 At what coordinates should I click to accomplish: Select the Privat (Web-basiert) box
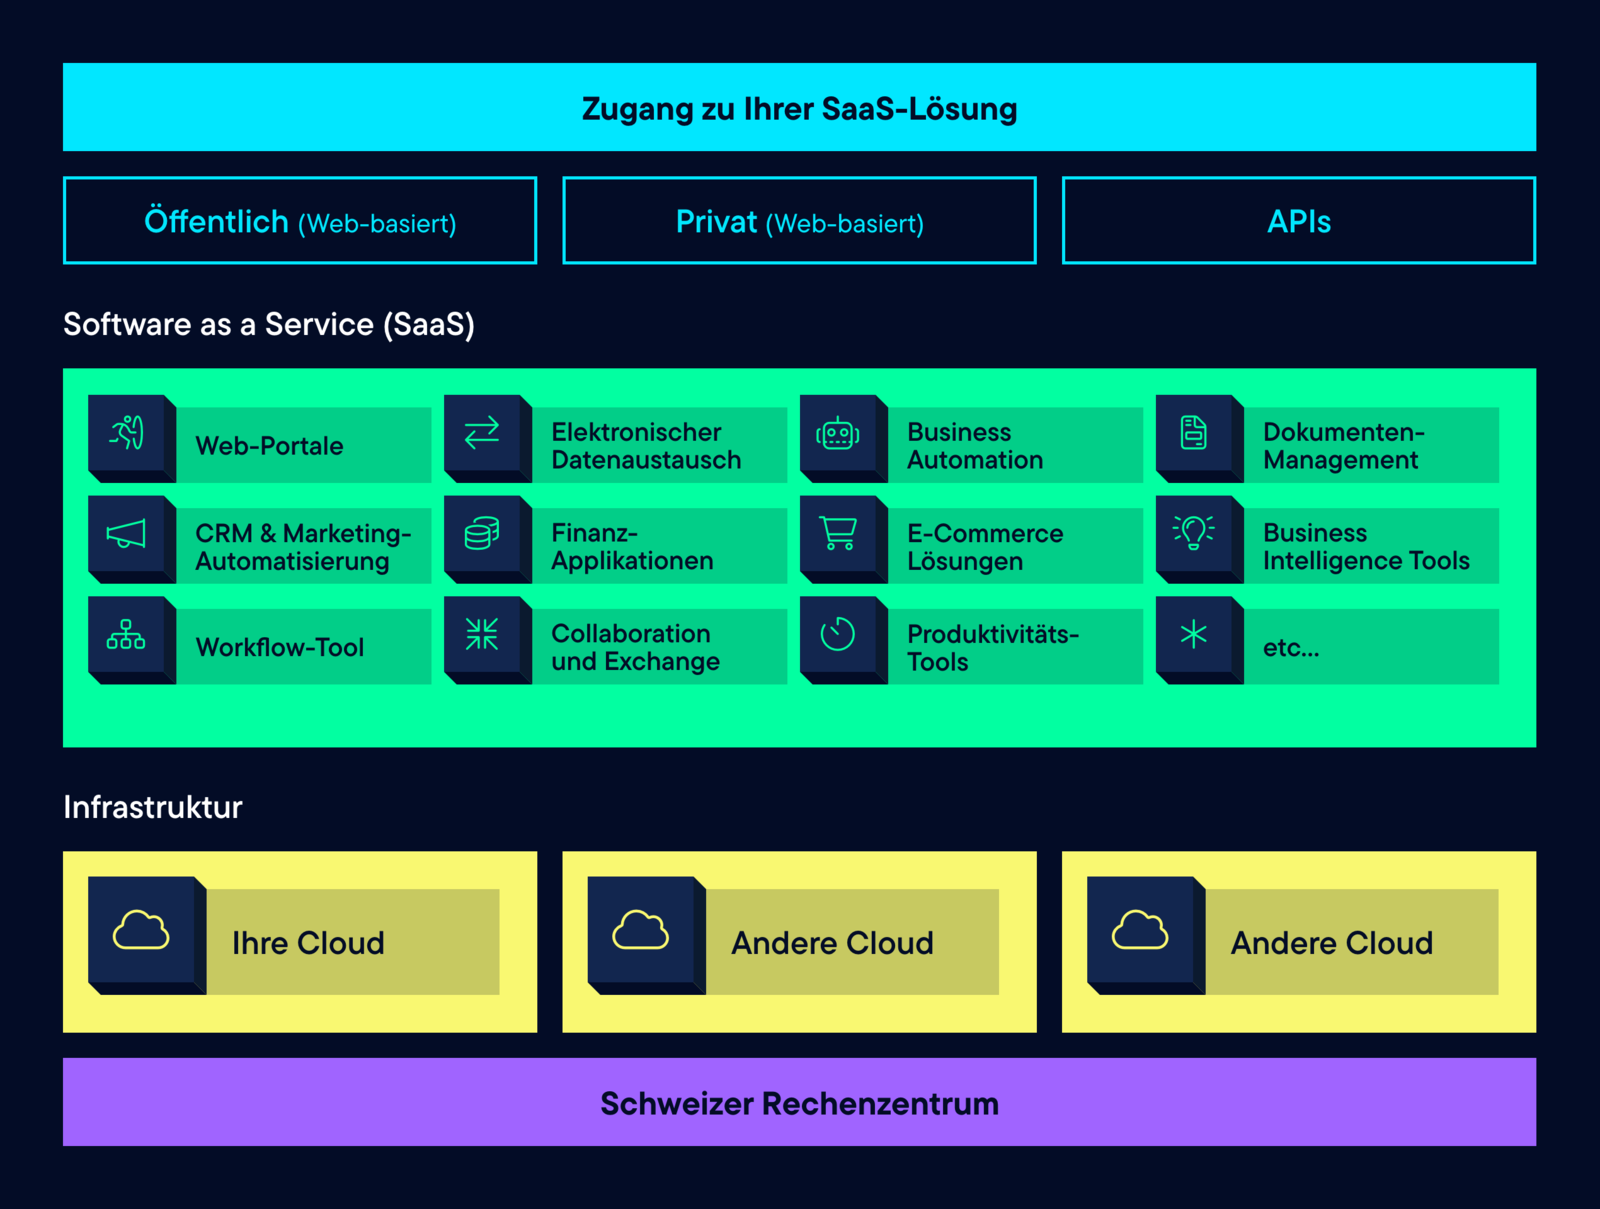799,221
